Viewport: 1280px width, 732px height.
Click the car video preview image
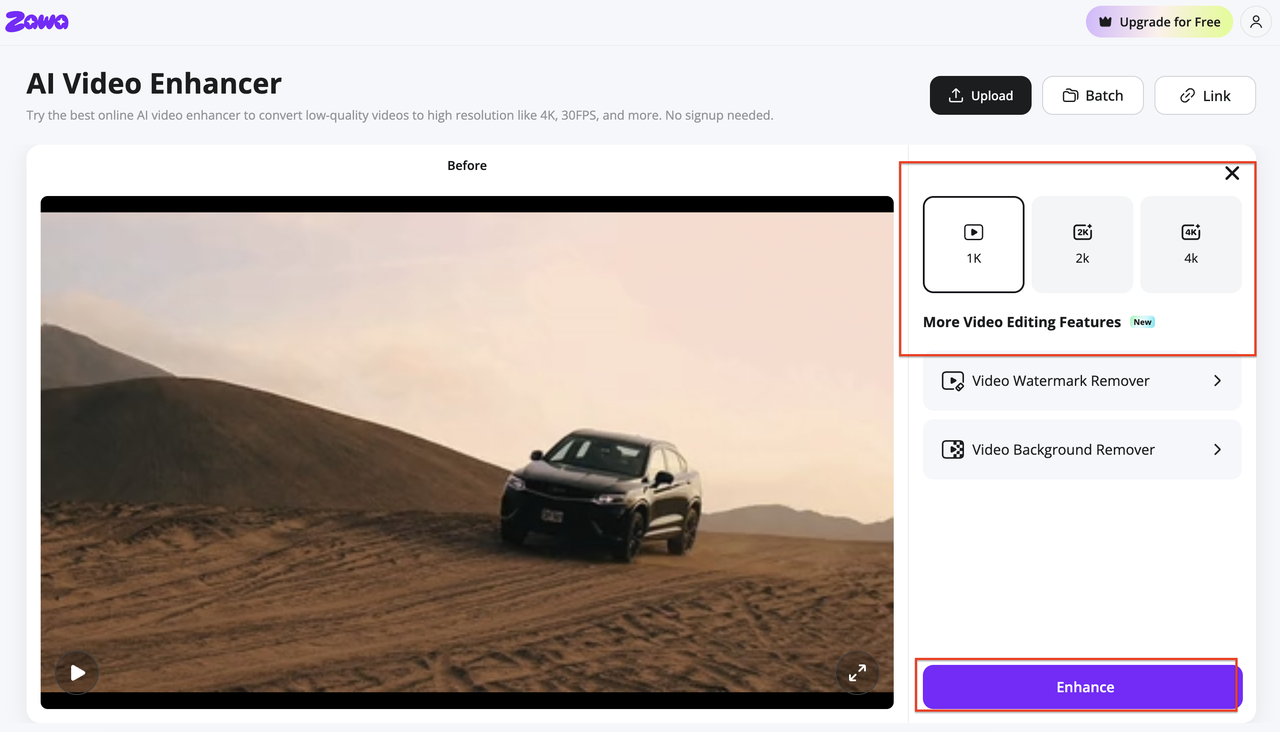[x=467, y=452]
